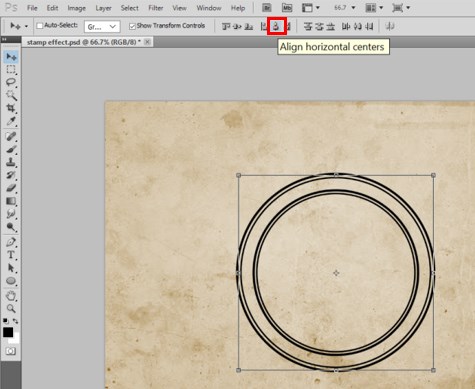Select the Hand tool
Viewport: 475px width, 389px height.
point(11,296)
